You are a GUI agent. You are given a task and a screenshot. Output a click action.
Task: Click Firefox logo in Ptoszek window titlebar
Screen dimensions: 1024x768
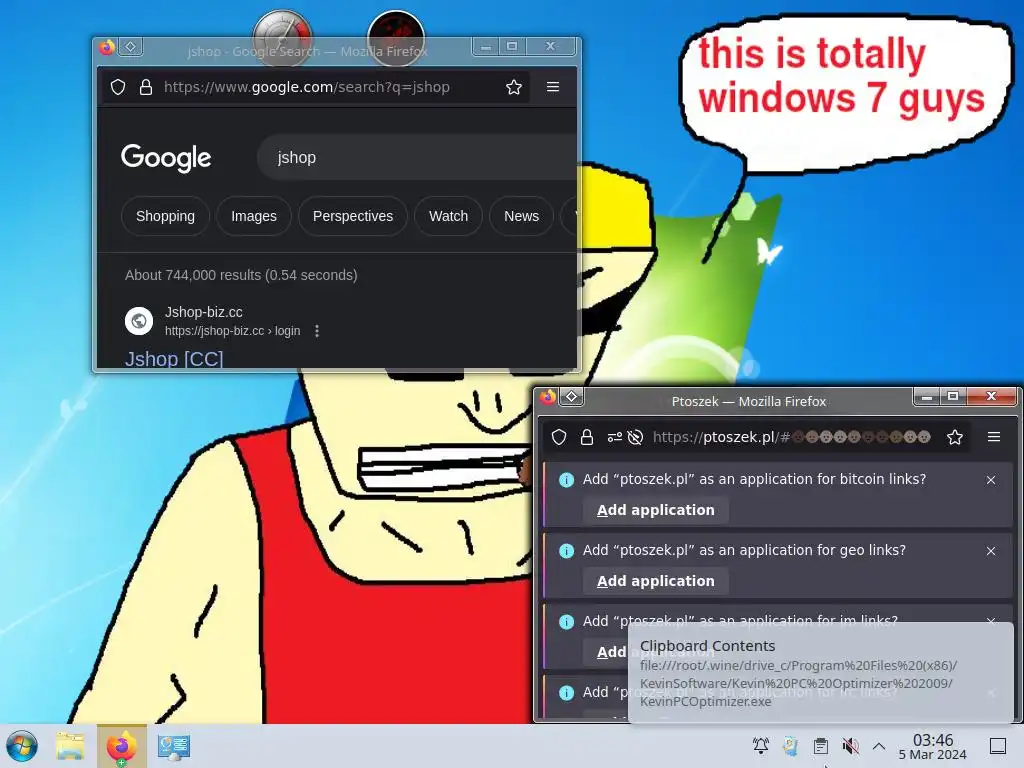point(548,396)
